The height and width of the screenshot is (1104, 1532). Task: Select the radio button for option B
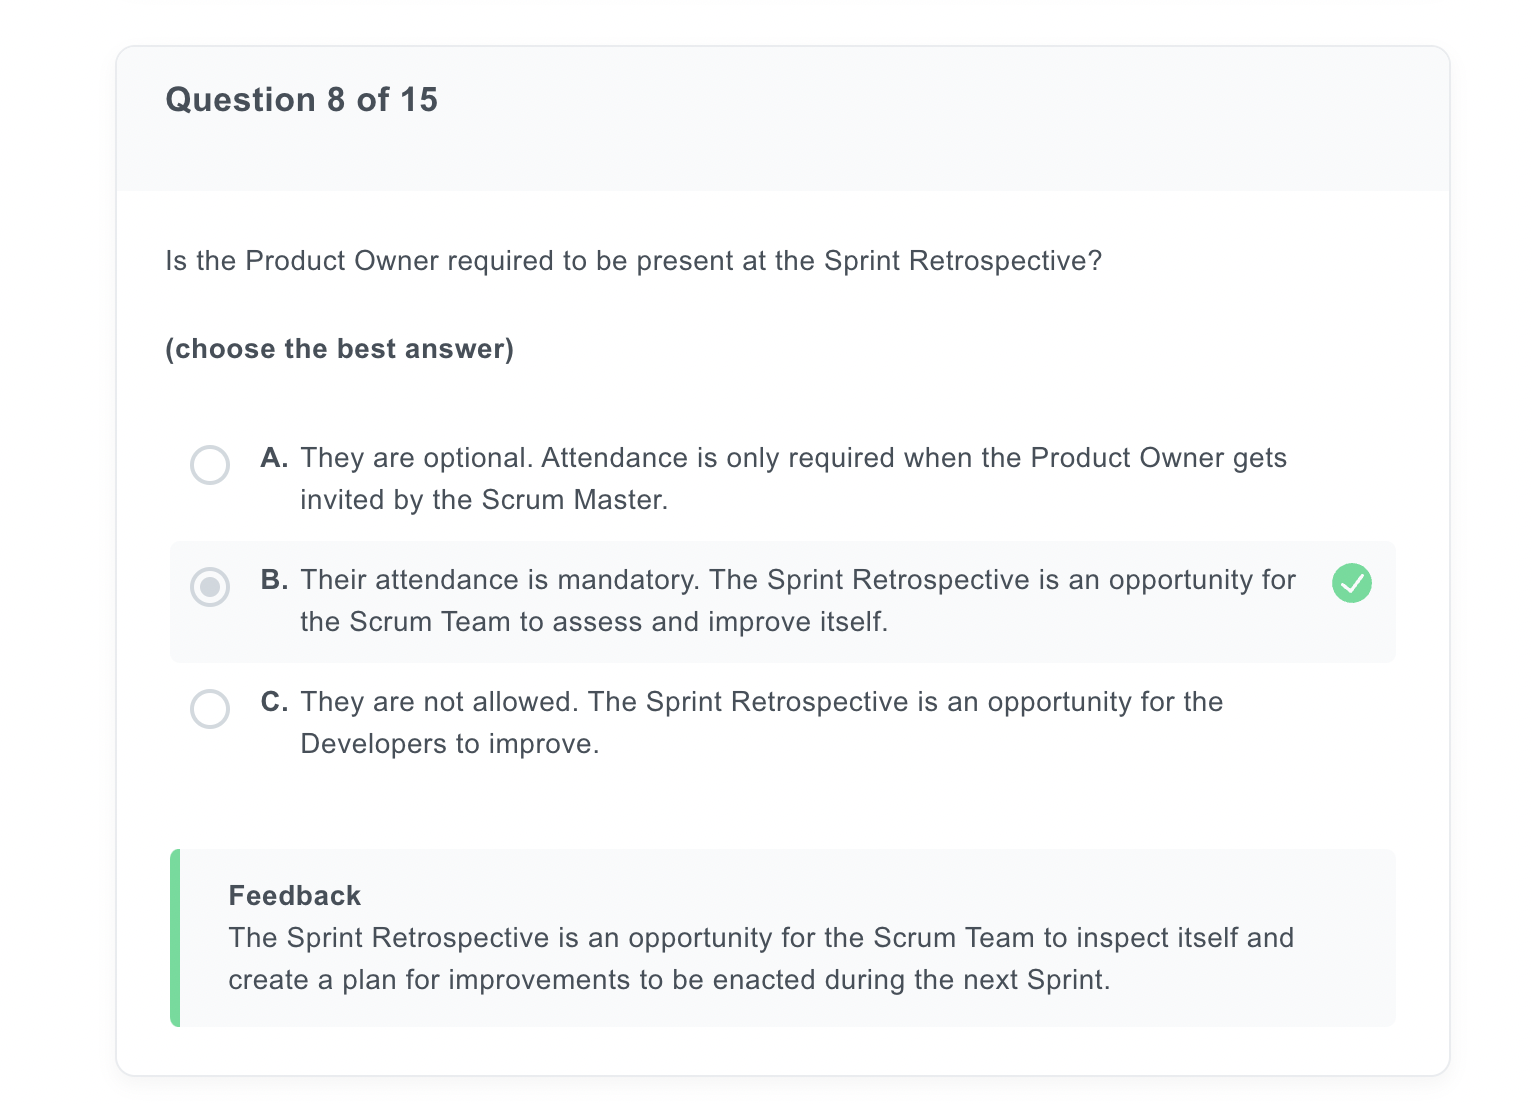(210, 587)
